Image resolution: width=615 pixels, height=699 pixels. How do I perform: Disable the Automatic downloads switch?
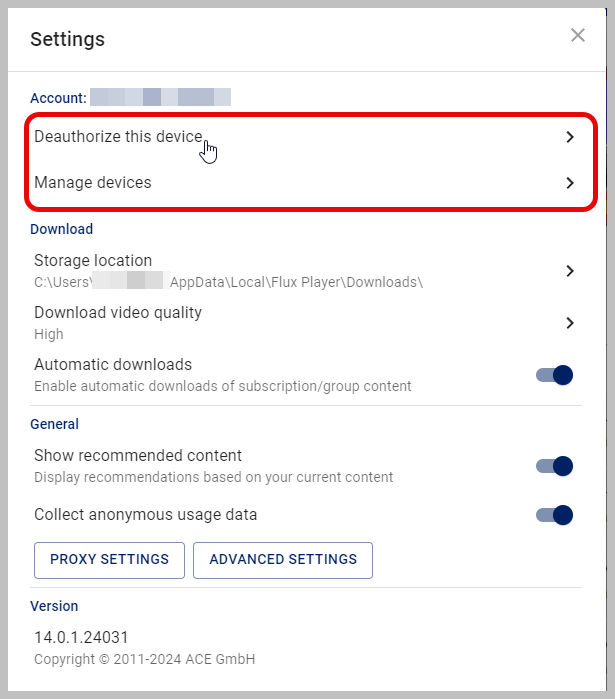click(x=554, y=375)
